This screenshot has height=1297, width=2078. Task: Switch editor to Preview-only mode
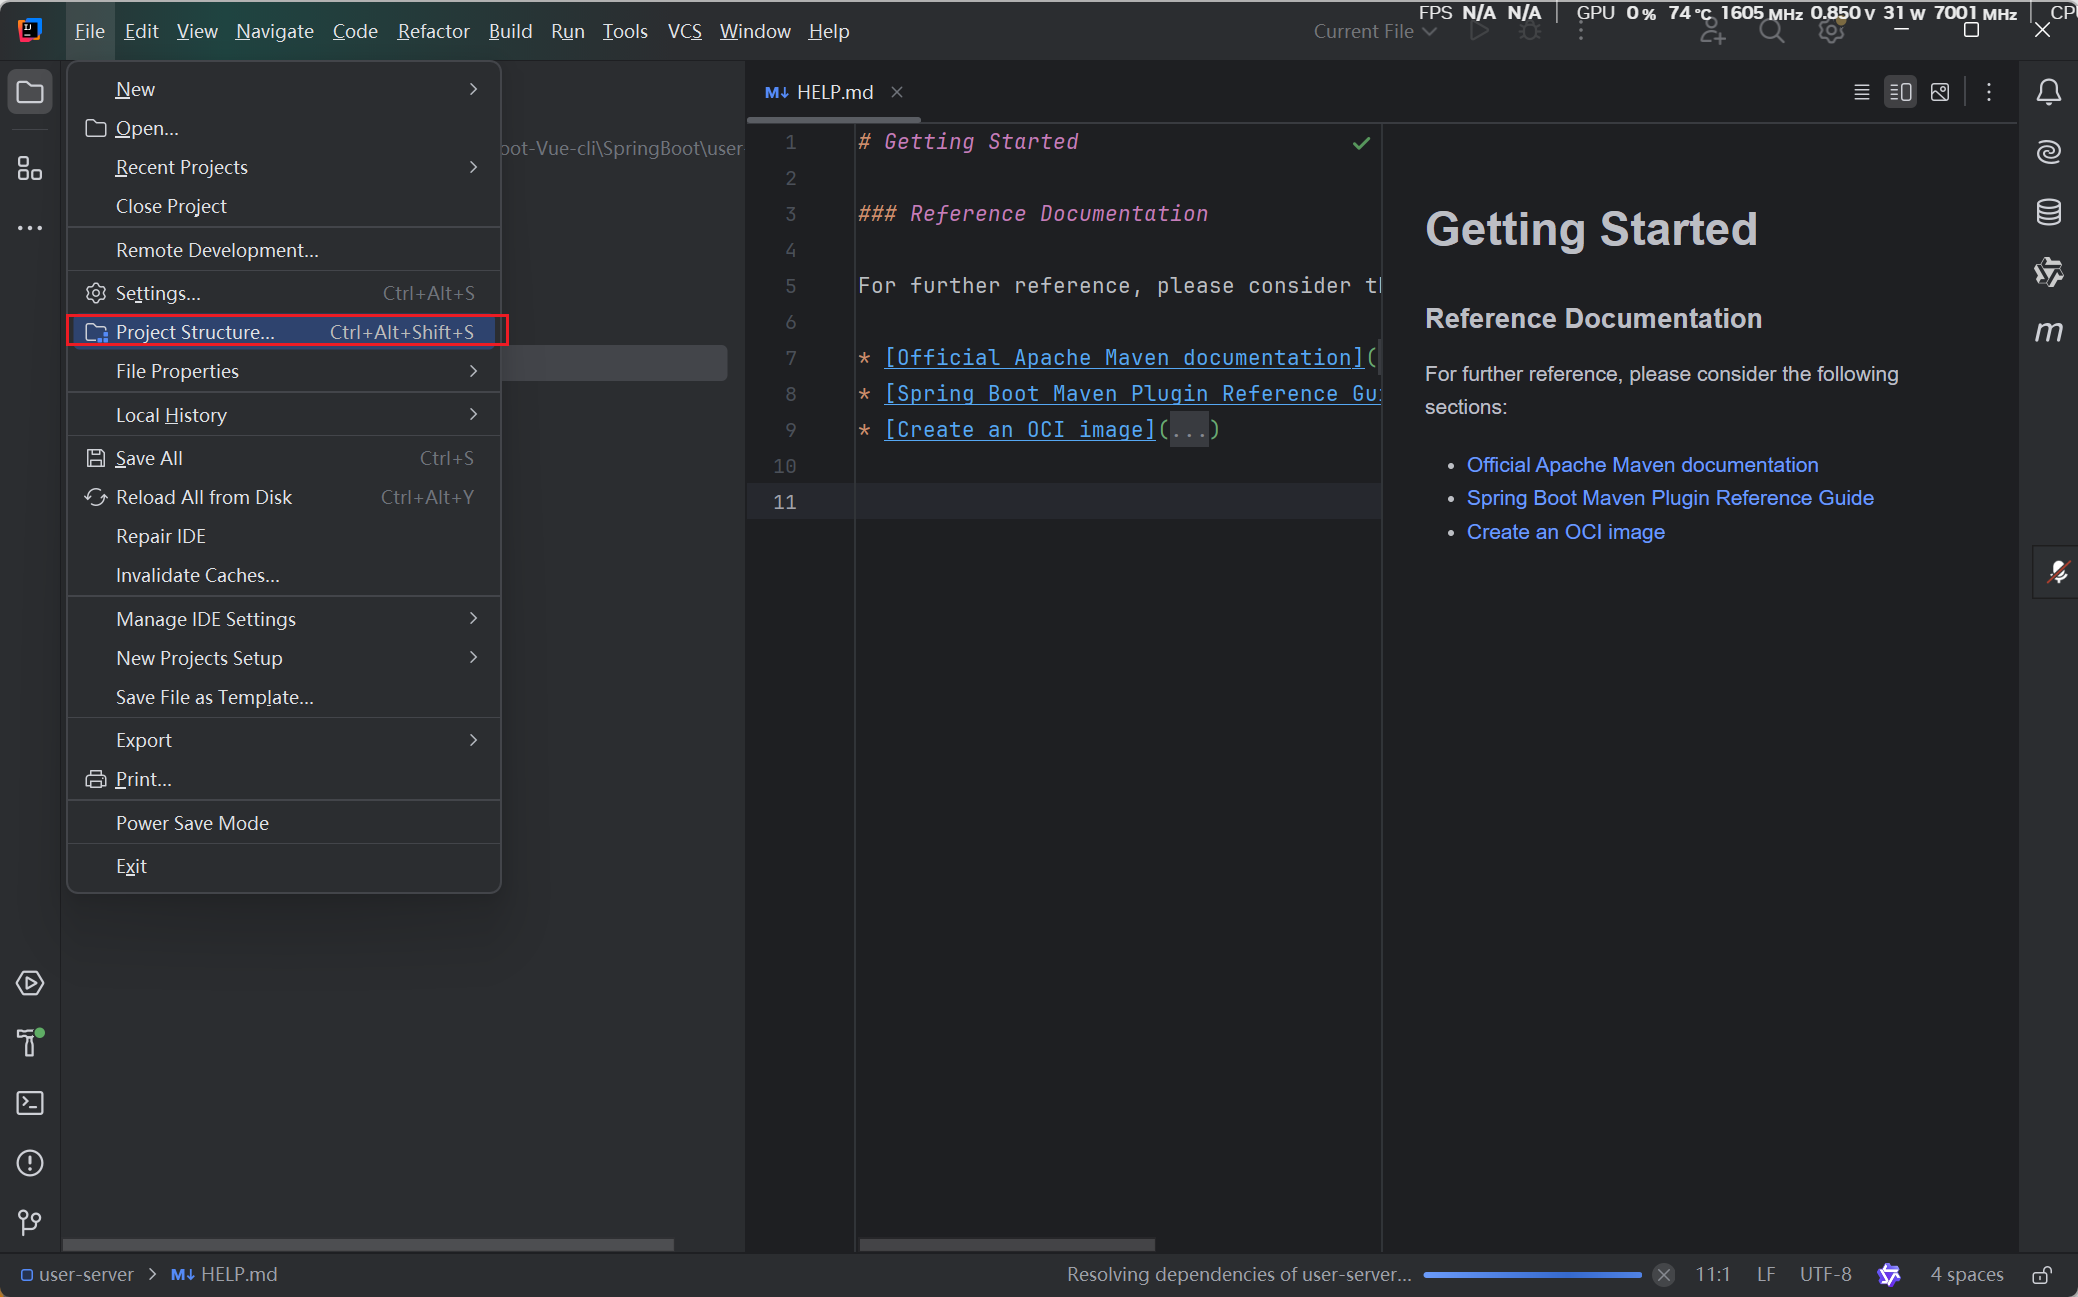pyautogui.click(x=1940, y=92)
